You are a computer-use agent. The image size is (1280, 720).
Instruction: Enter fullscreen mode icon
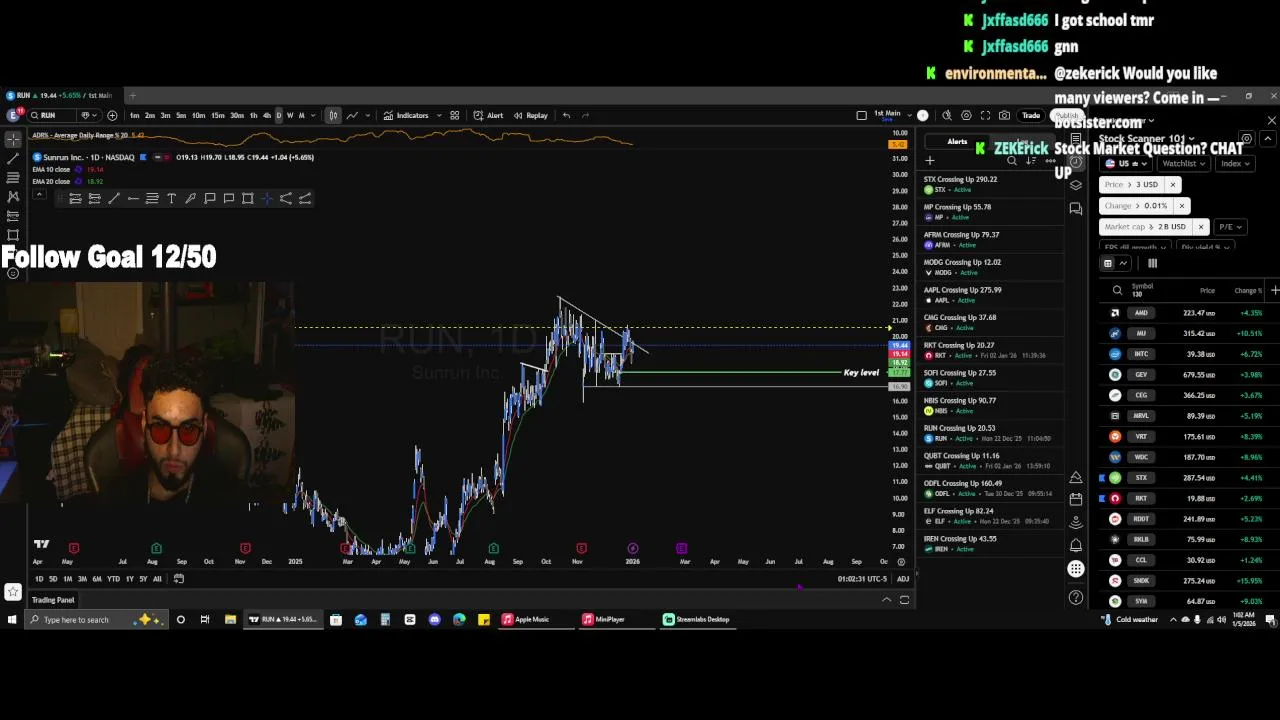[x=985, y=115]
